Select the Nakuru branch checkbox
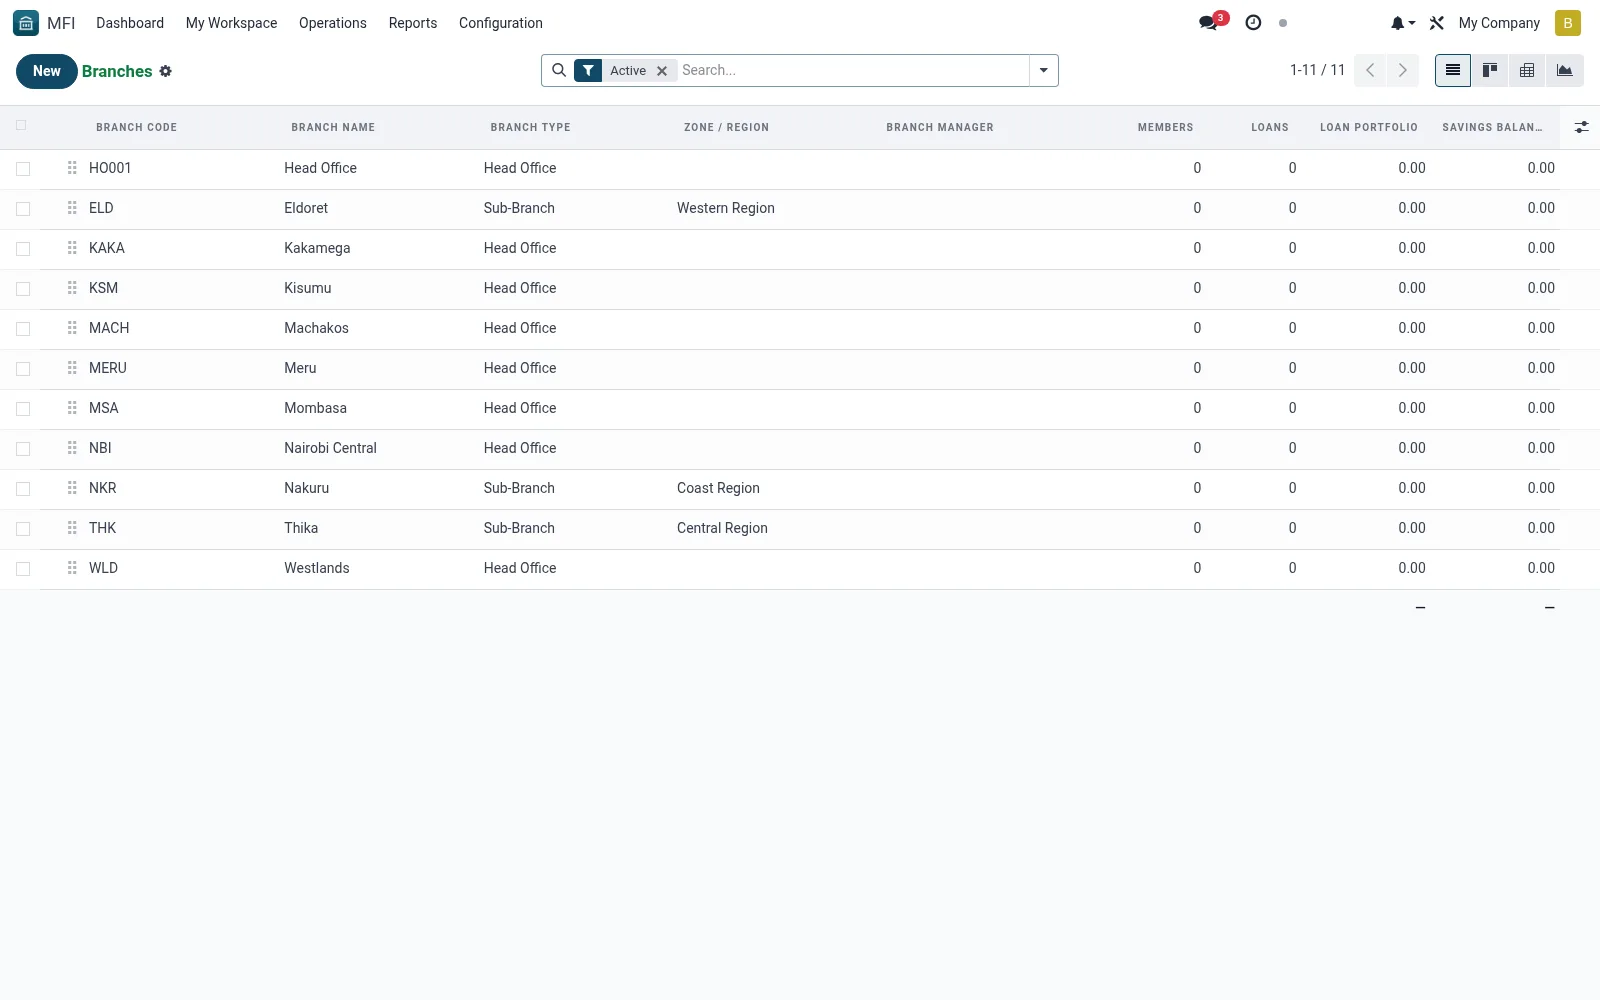1600x1000 pixels. click(23, 489)
